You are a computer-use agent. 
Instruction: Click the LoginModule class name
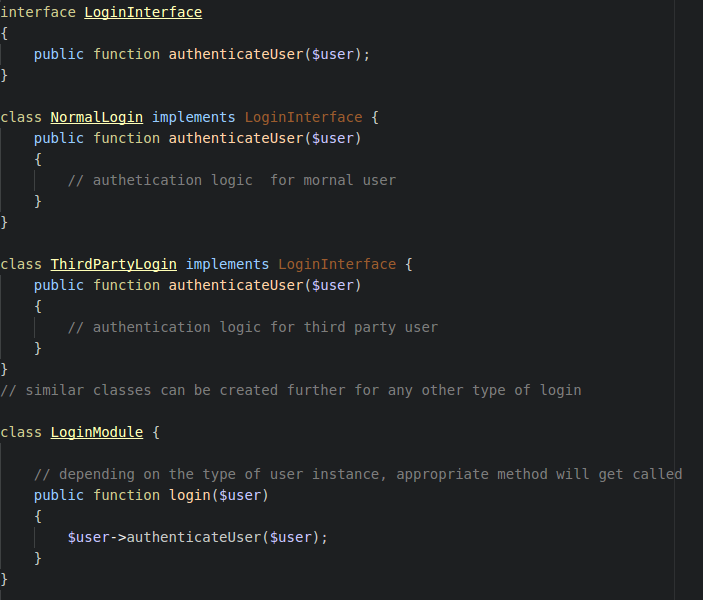click(97, 432)
